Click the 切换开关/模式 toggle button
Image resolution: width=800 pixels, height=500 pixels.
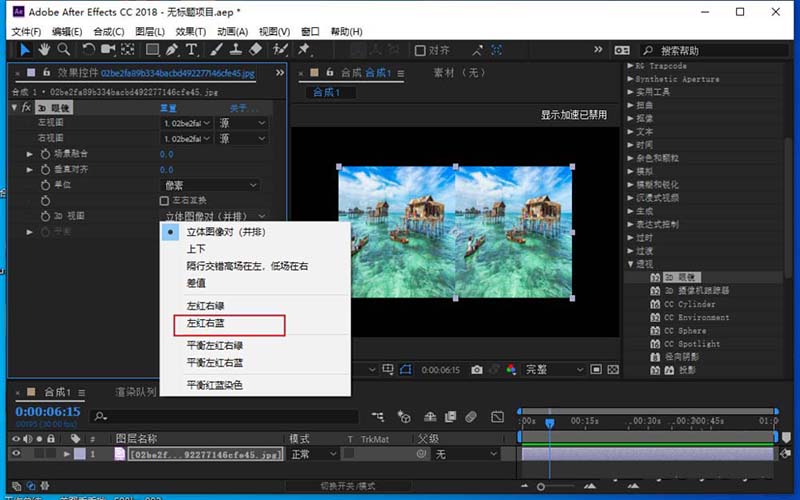pos(347,486)
